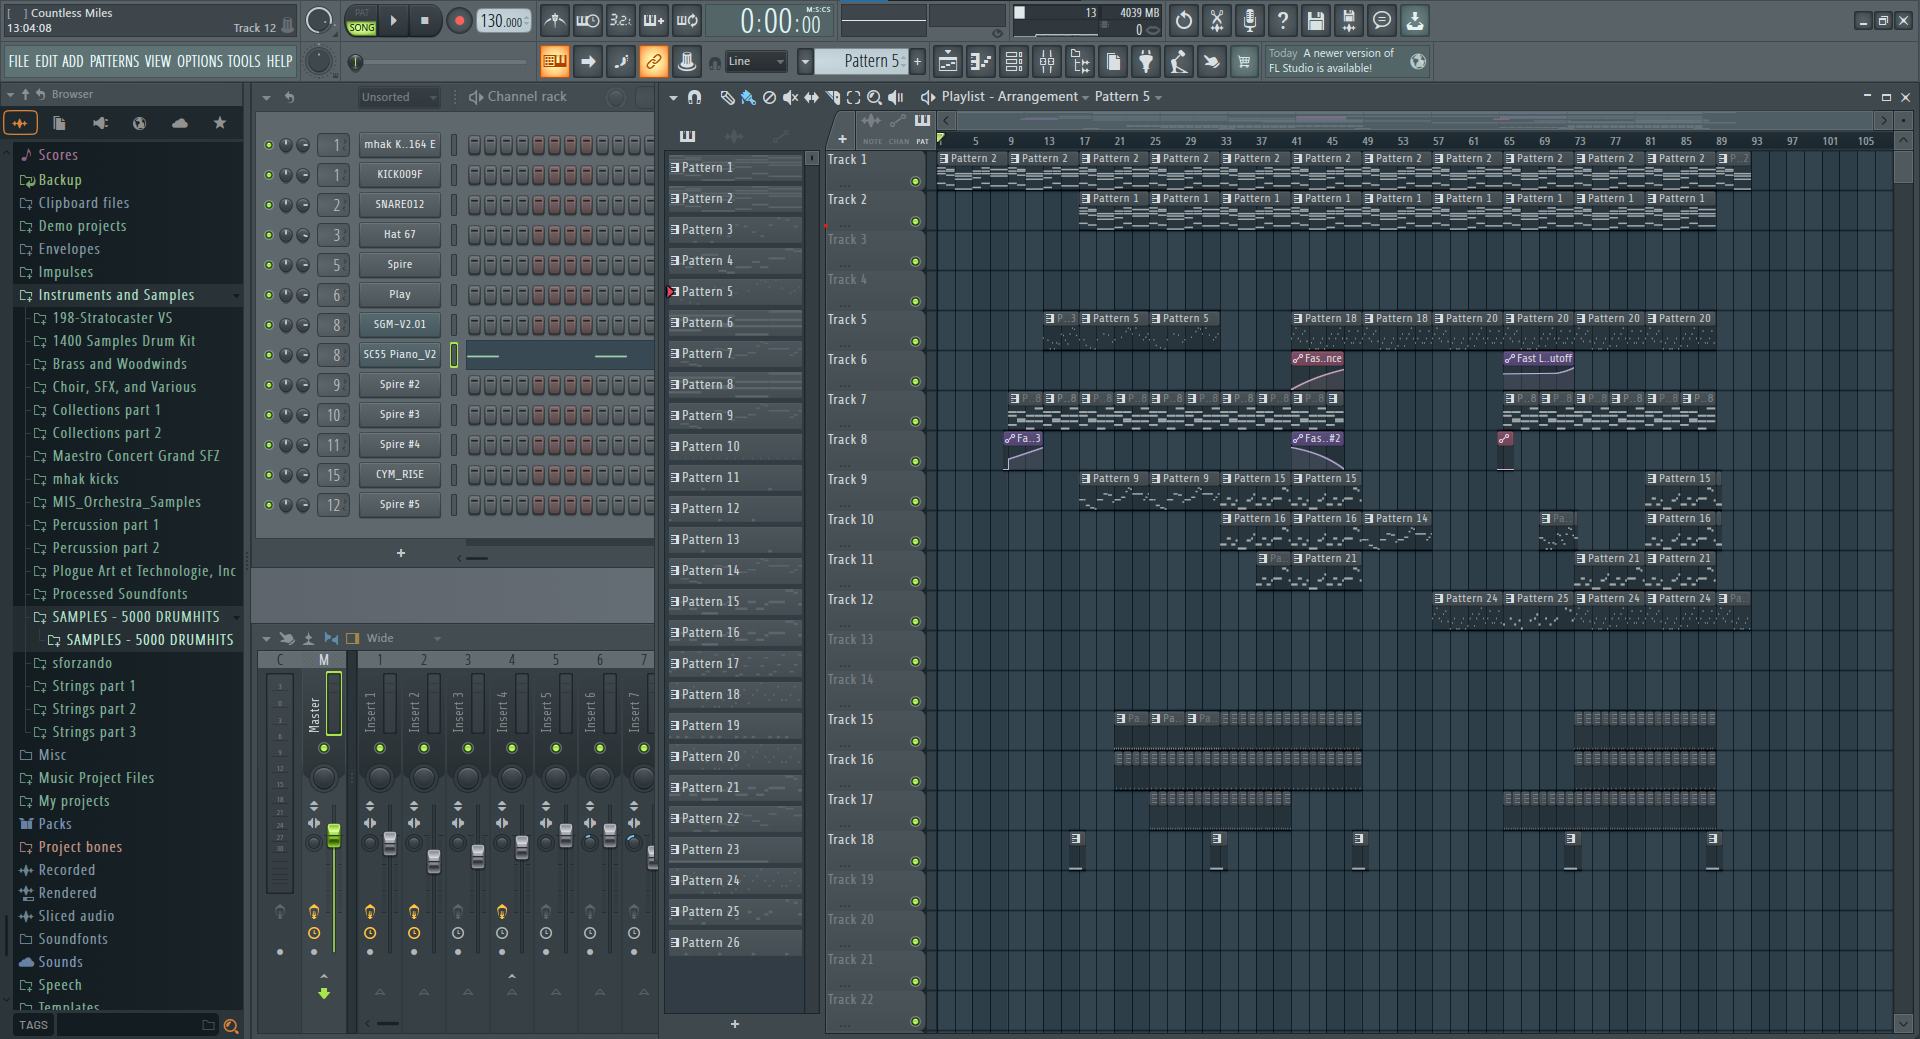This screenshot has height=1039, width=1920.
Task: Open the Playlist view from the toolbar
Action: 947,62
